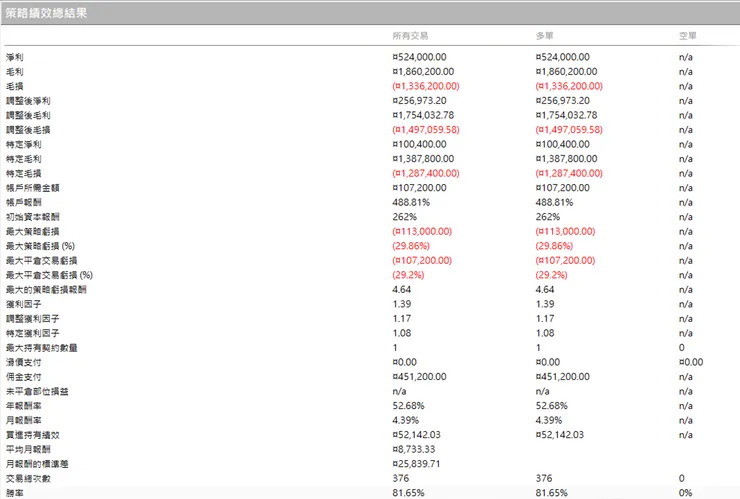Select the 獲利因子 row label

pyautogui.click(x=24, y=304)
